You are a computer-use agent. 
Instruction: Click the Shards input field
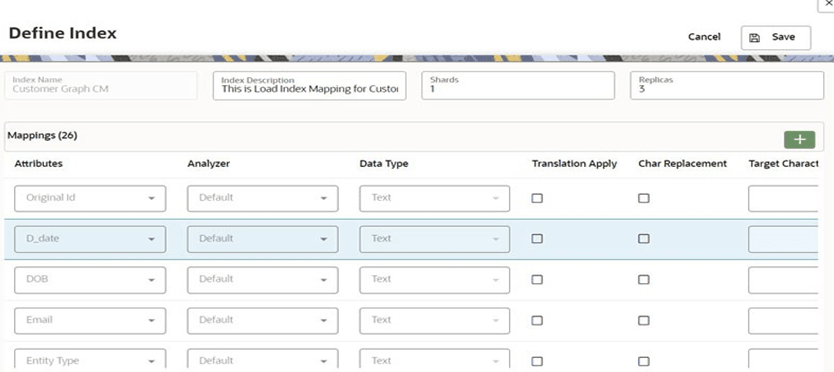[x=518, y=86]
